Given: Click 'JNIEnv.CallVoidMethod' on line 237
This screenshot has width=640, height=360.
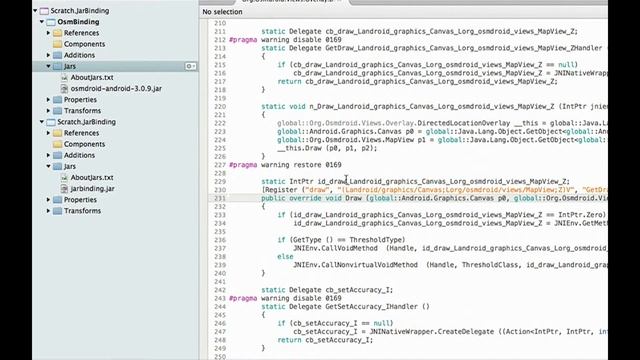Looking at the screenshot, I should [x=336, y=248].
